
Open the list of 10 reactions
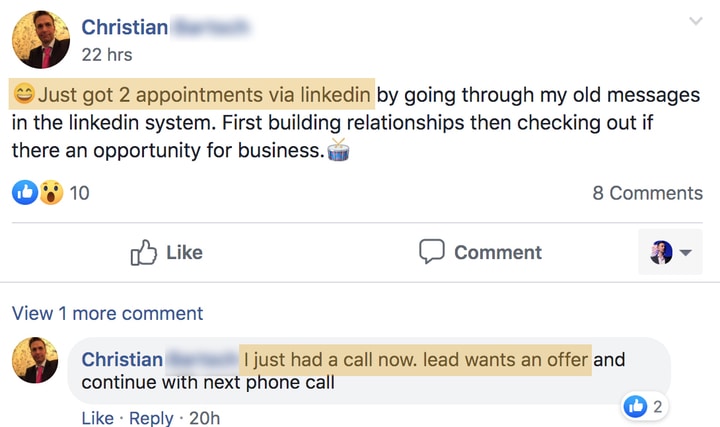point(79,193)
